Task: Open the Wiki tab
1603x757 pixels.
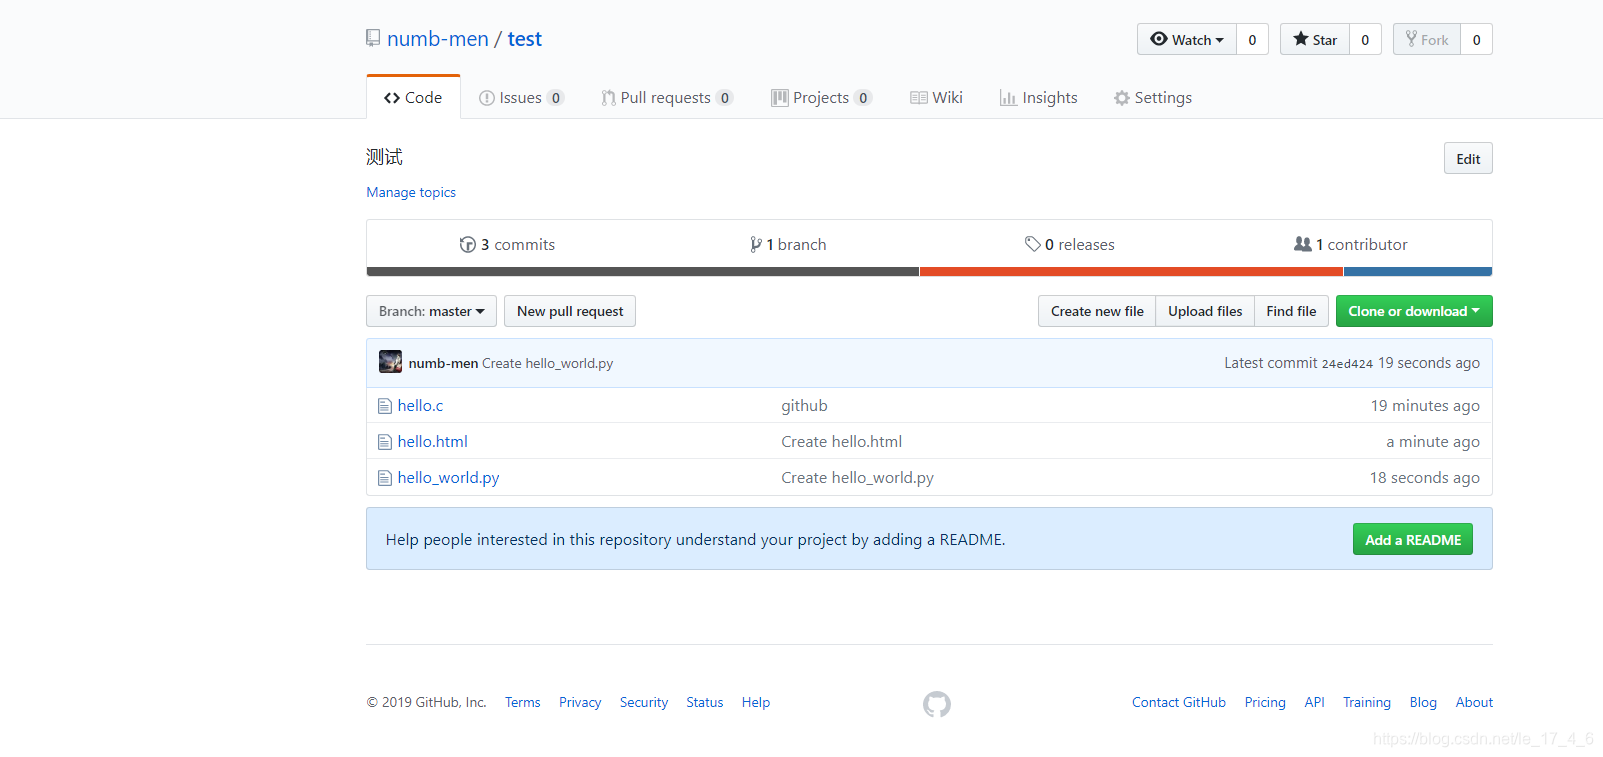Action: click(x=936, y=97)
